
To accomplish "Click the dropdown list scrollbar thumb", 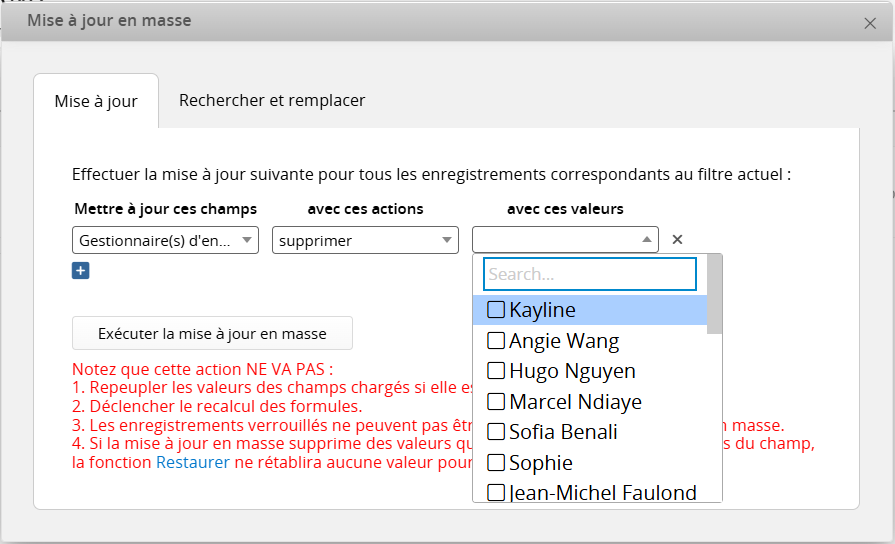I will click(714, 293).
